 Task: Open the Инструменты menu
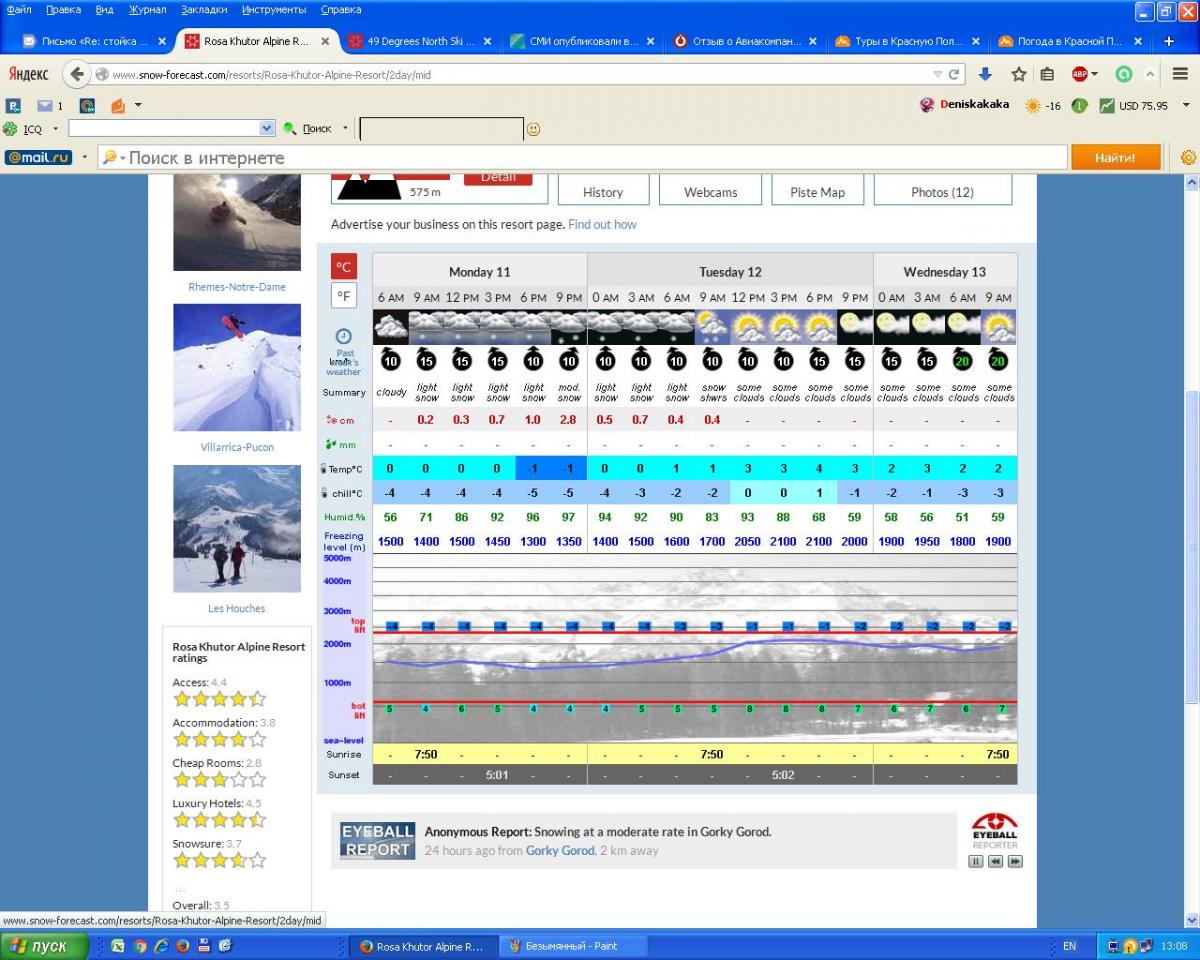[x=274, y=10]
